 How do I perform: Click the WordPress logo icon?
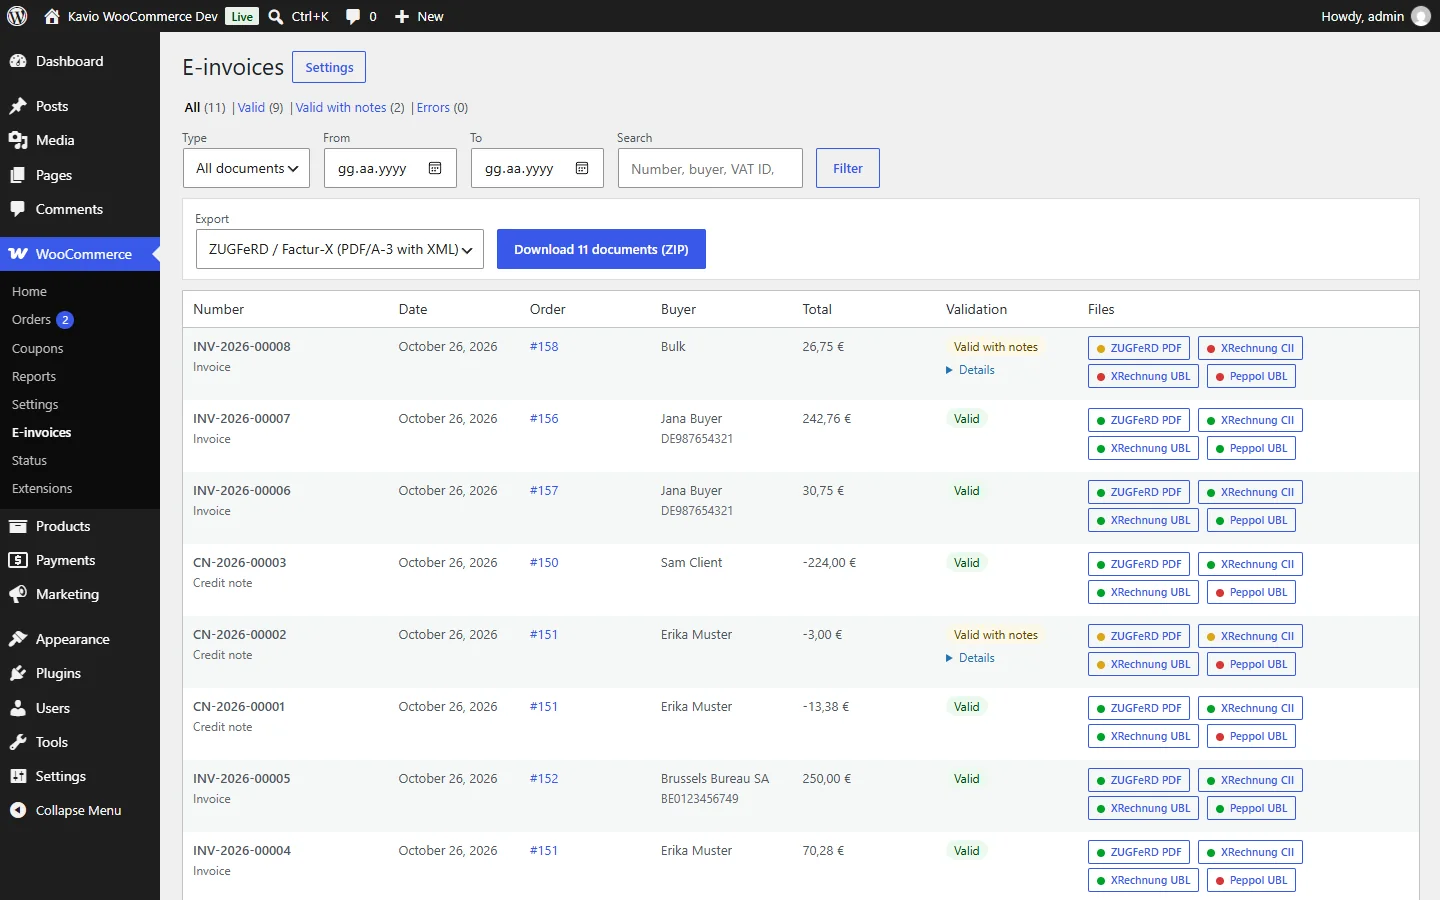coord(17,16)
